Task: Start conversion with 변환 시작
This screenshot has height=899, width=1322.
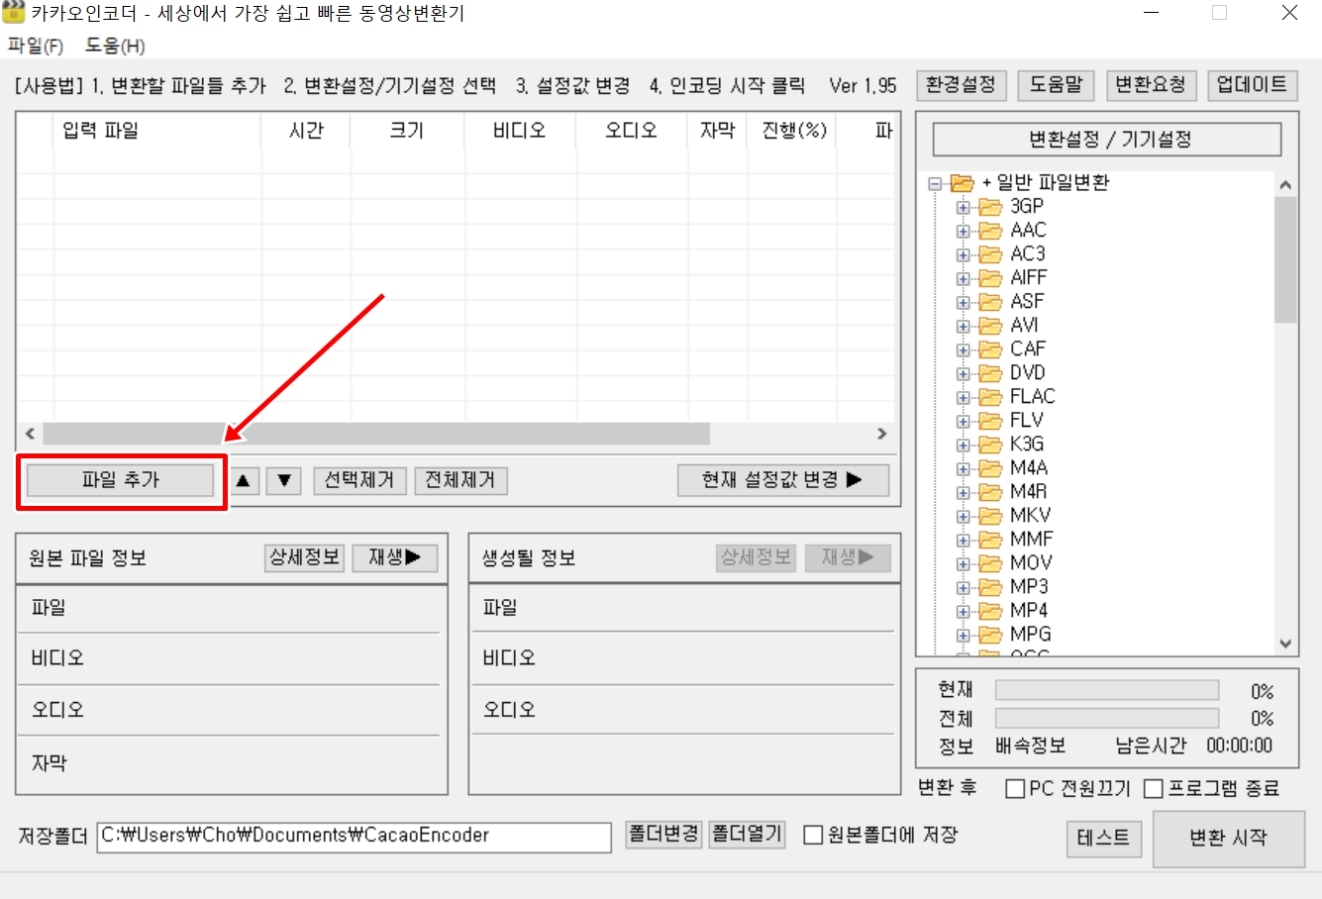Action: (1228, 838)
